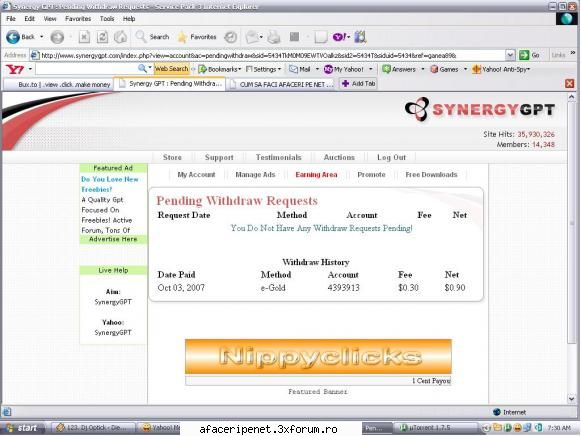Click the Print icon in toolbar
This screenshot has width=581, height=436.
[x=274, y=37]
